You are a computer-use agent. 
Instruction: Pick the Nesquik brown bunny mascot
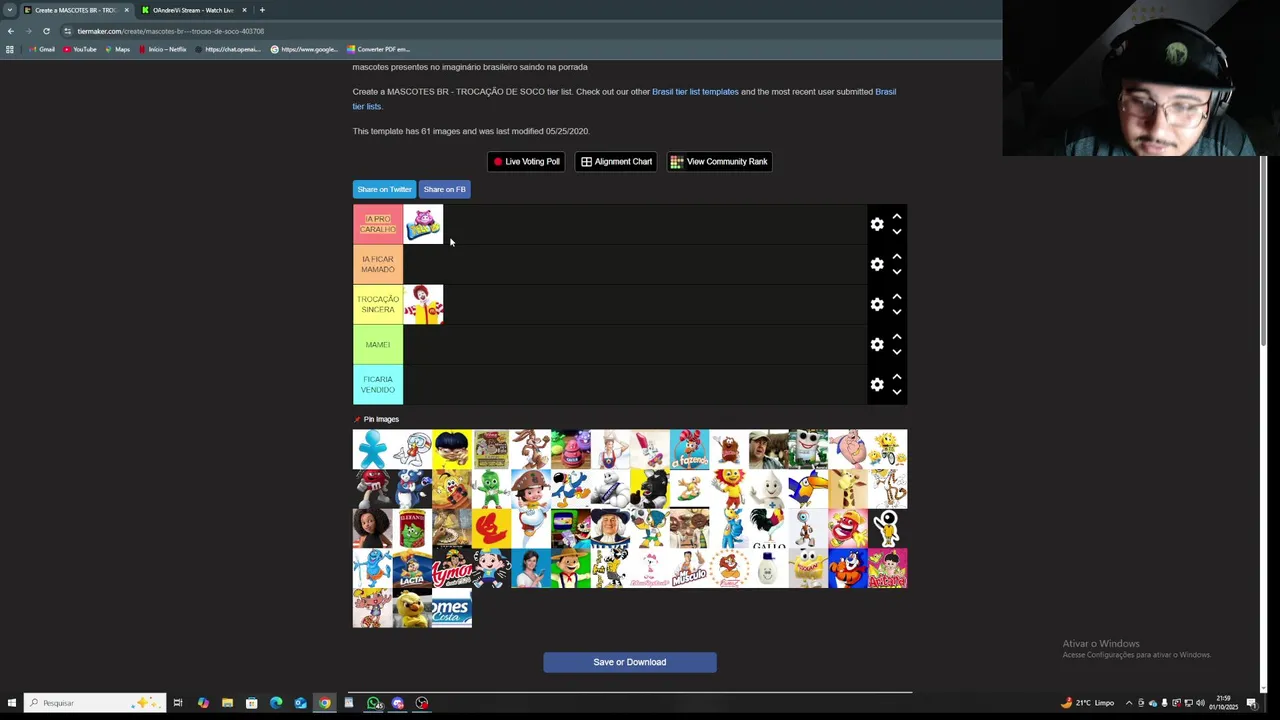(531, 449)
